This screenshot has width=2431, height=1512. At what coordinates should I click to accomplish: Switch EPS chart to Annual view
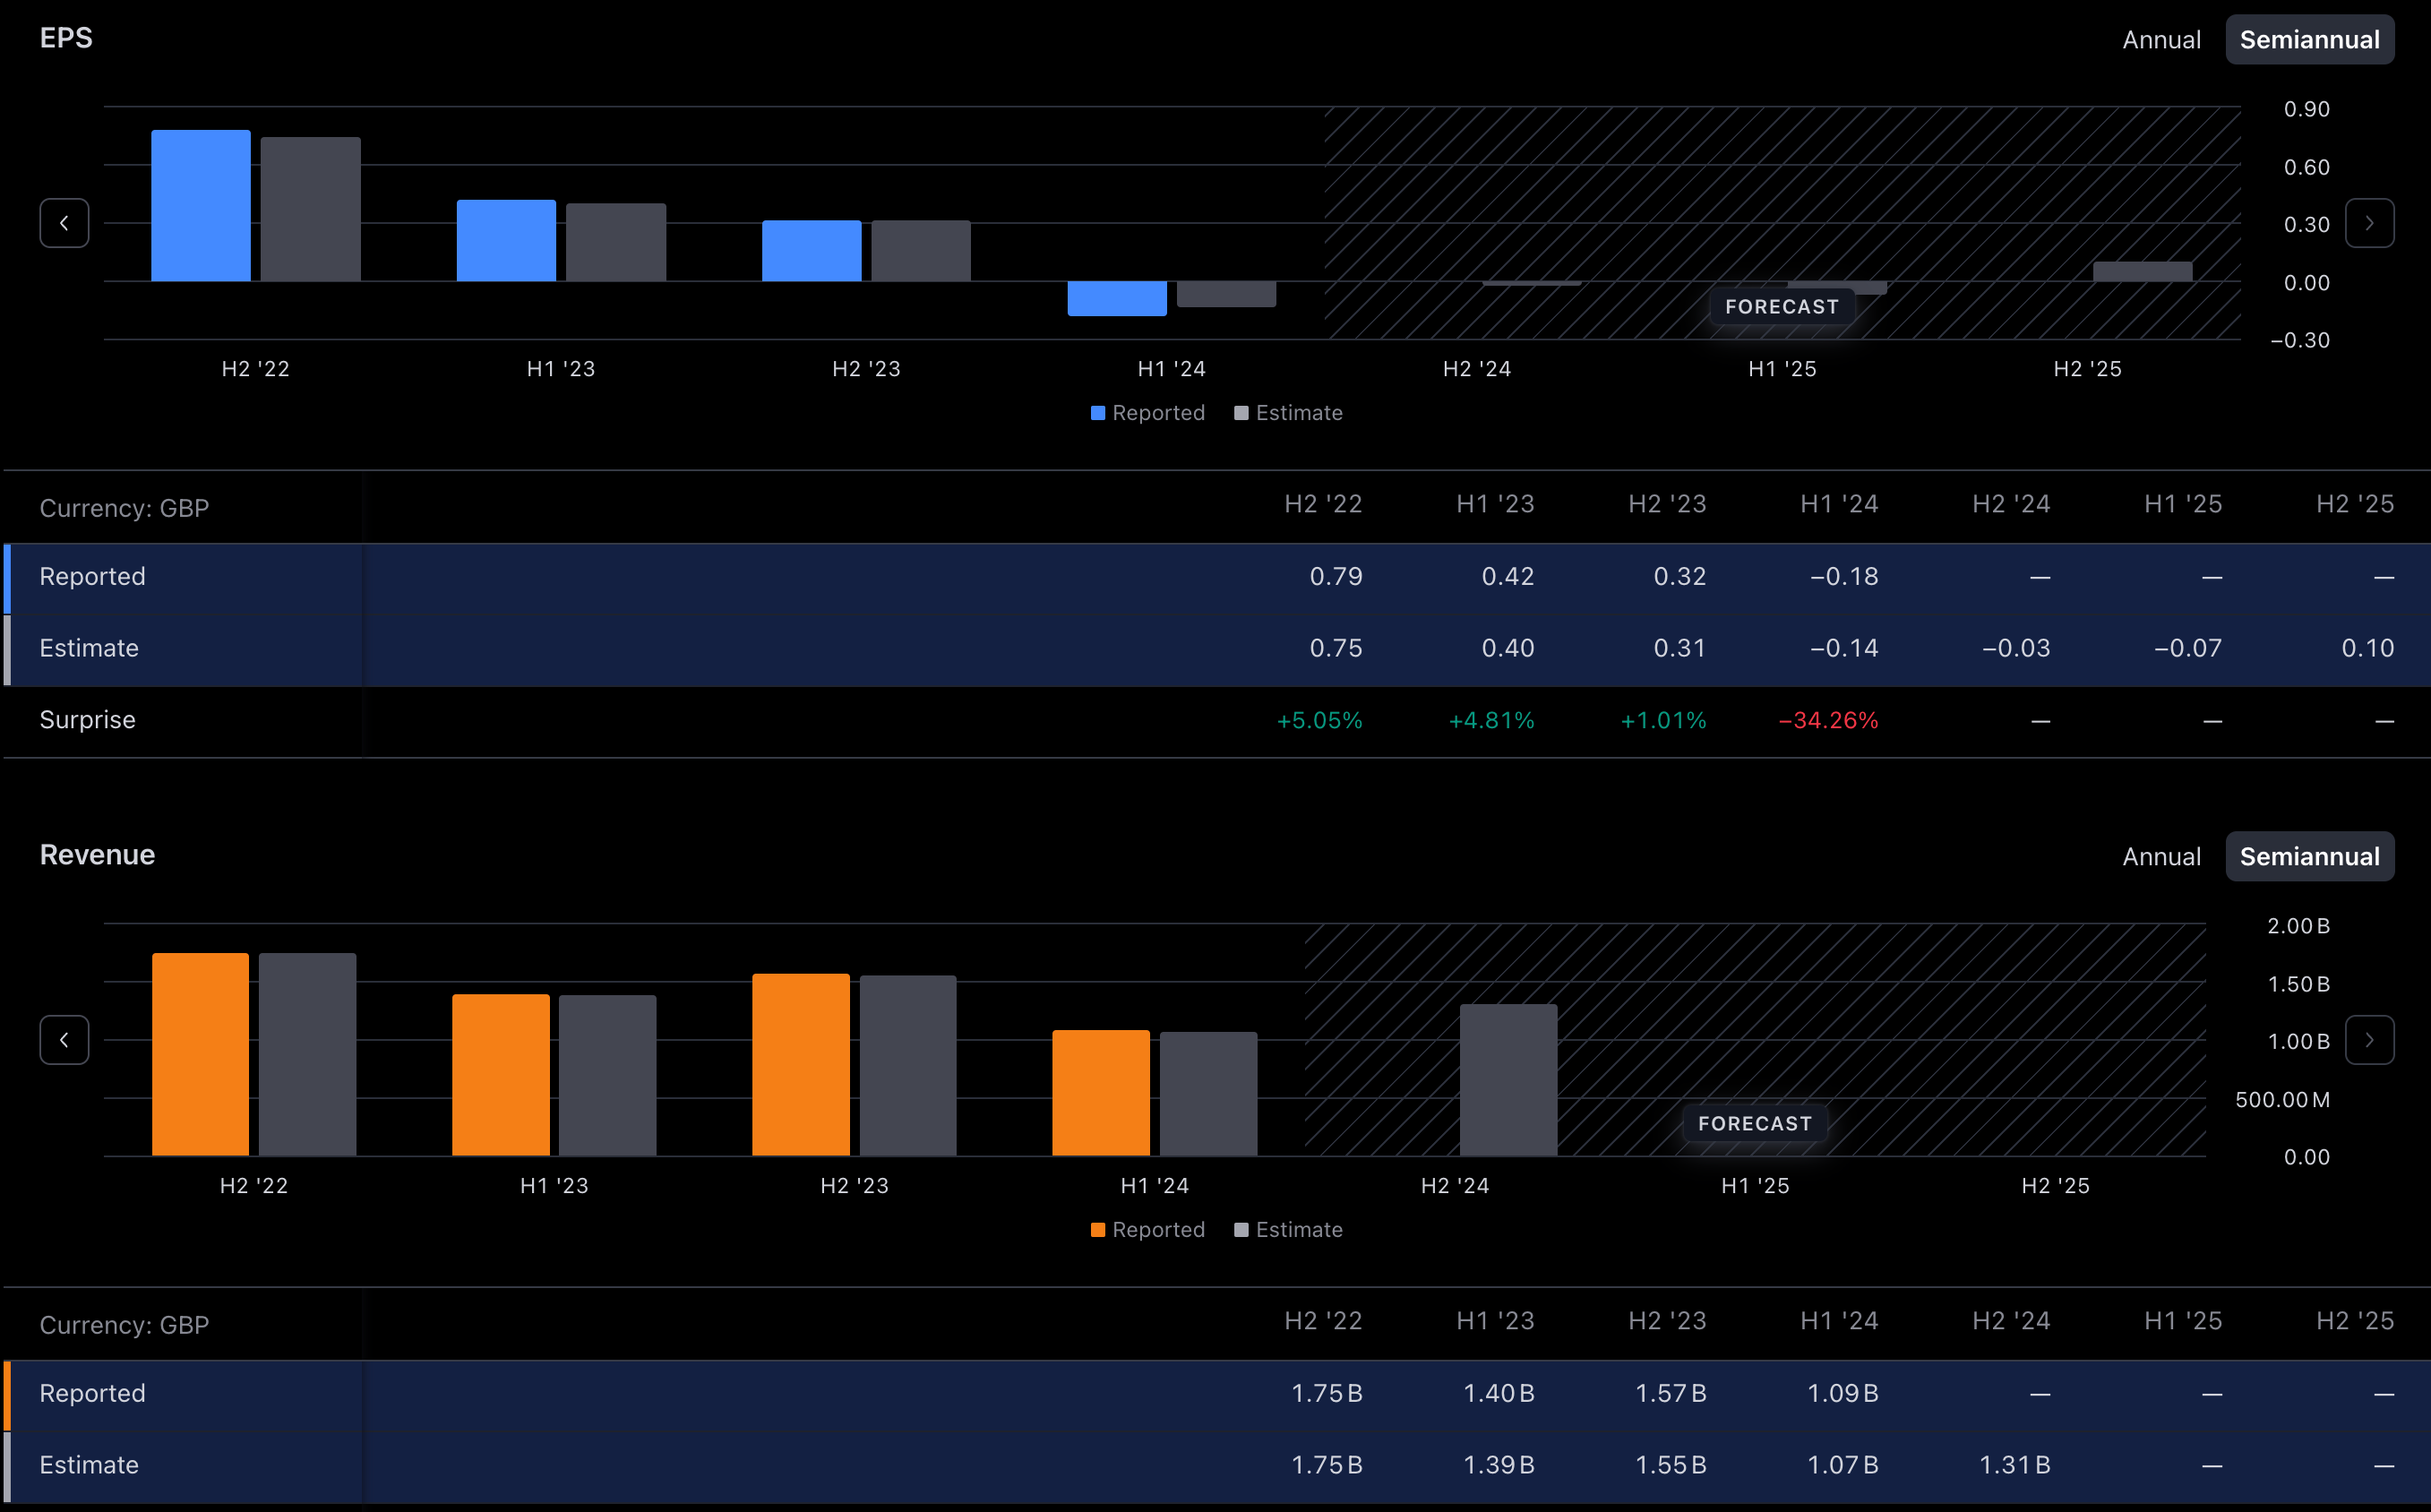tap(2161, 40)
